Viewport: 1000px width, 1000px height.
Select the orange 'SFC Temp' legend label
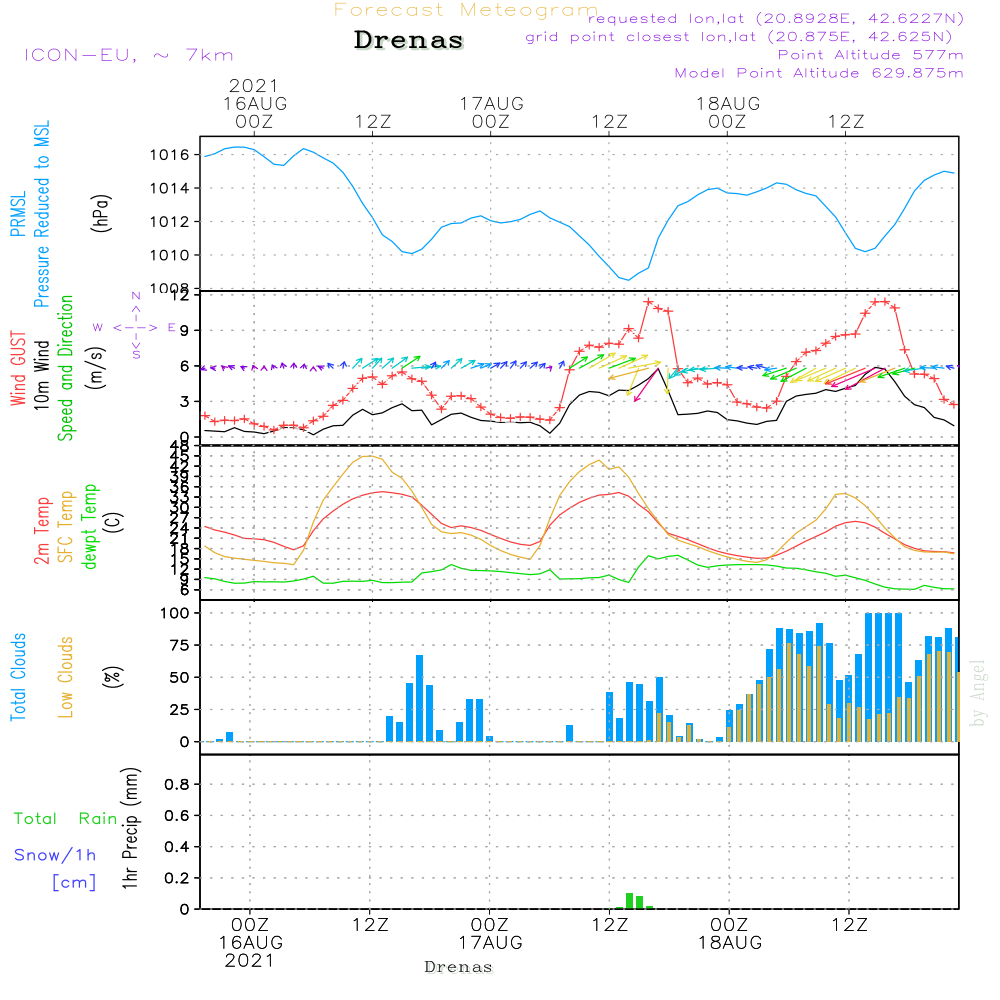[66, 527]
